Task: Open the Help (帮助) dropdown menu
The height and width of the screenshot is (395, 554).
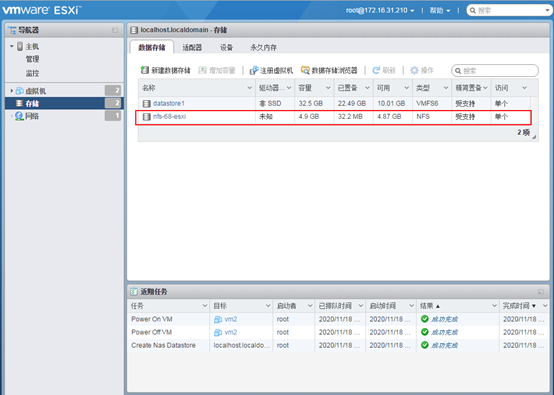Action: point(440,11)
